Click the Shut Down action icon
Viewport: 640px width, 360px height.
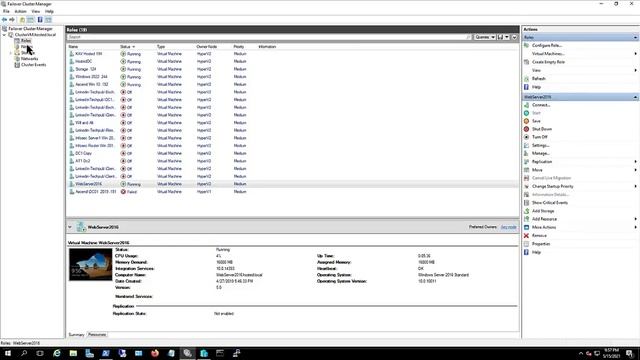(x=527, y=129)
